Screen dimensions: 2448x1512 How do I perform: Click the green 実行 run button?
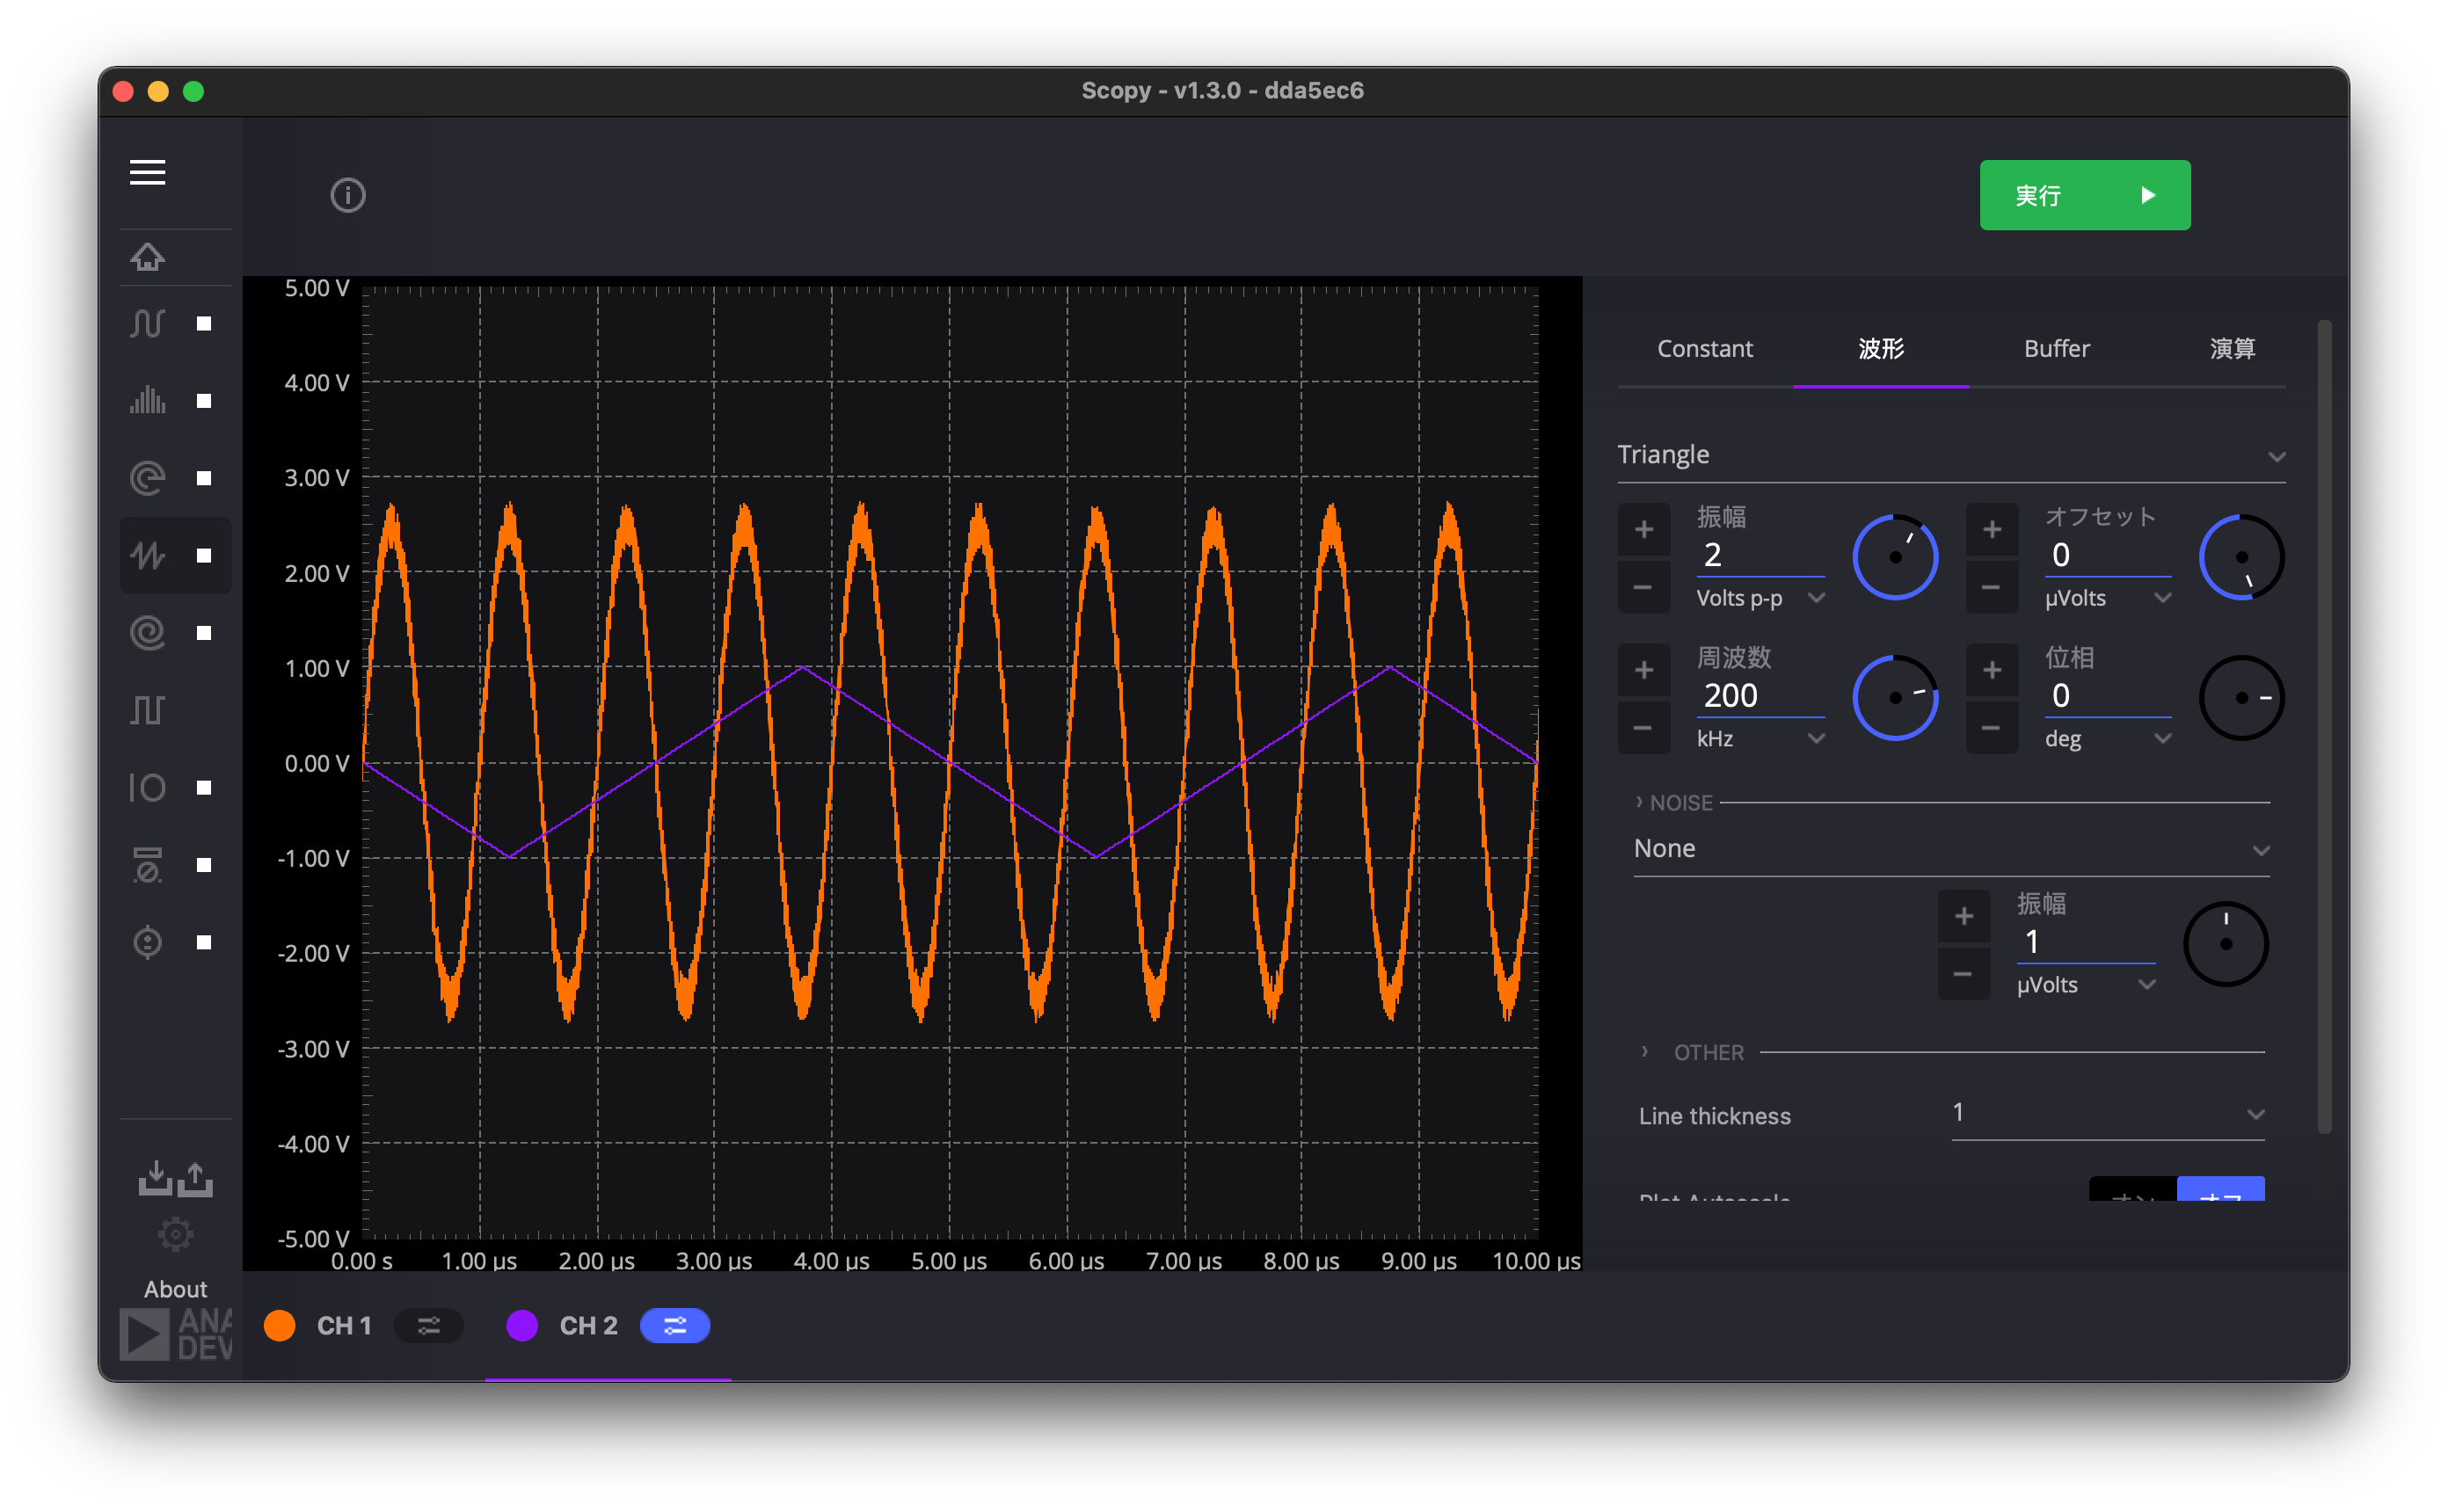(x=2085, y=195)
